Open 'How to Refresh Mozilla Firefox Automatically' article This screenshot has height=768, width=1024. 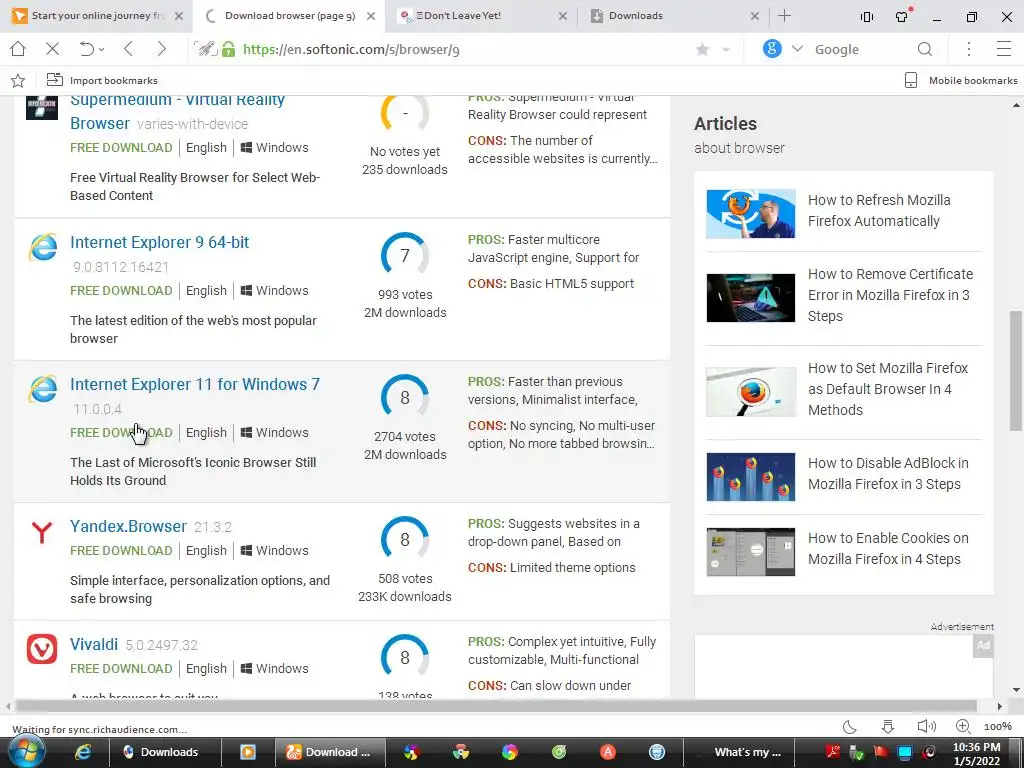(878, 210)
